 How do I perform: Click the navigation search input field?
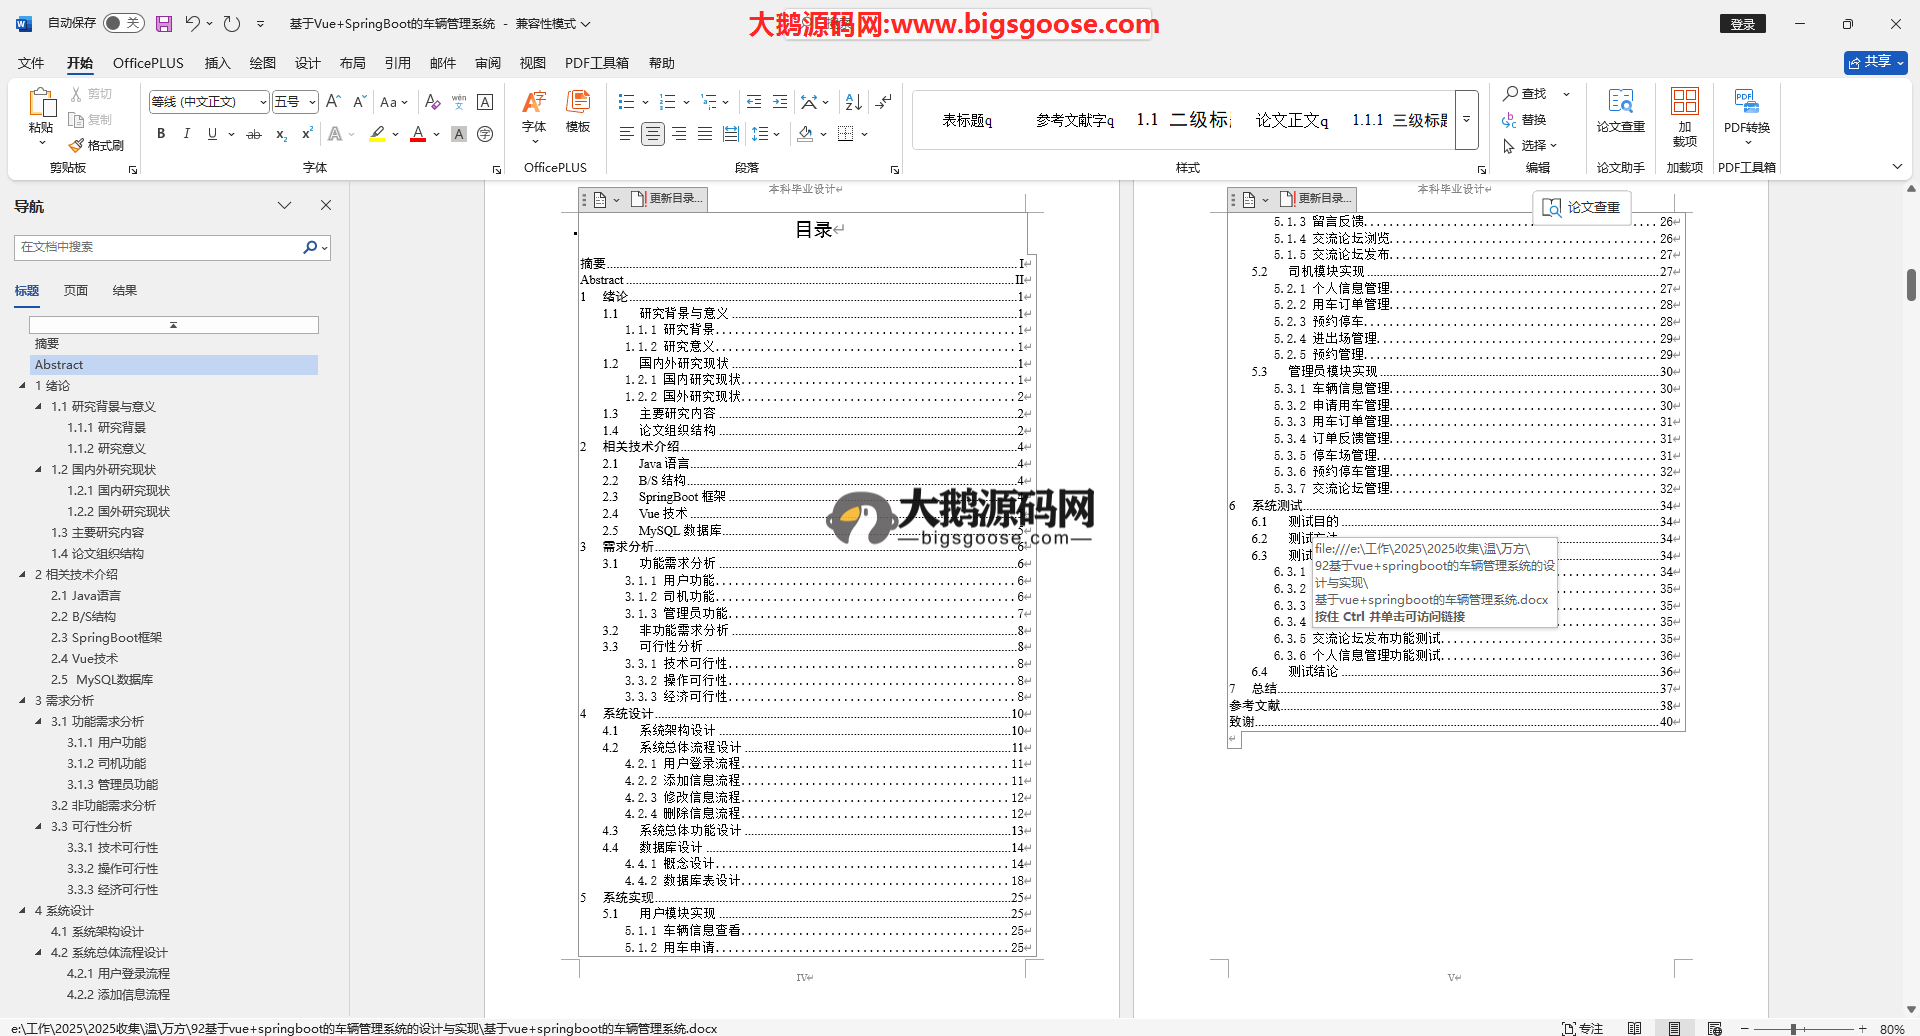coord(160,247)
